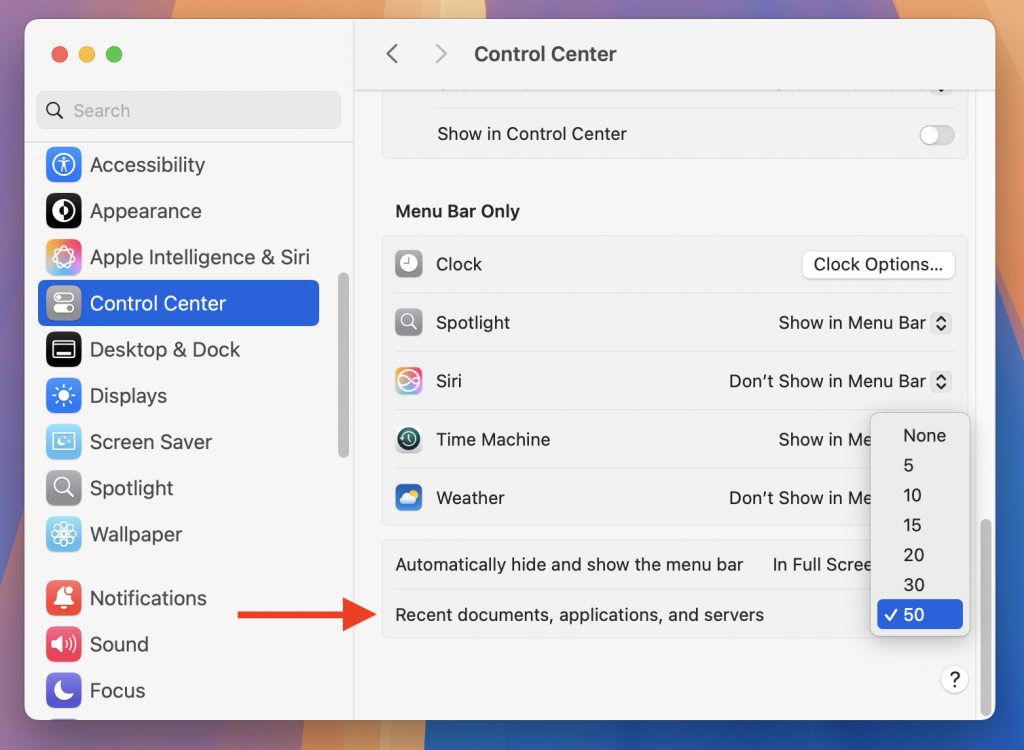This screenshot has width=1024, height=750.
Task: Select the Desktop & Dock icon
Action: 64,349
